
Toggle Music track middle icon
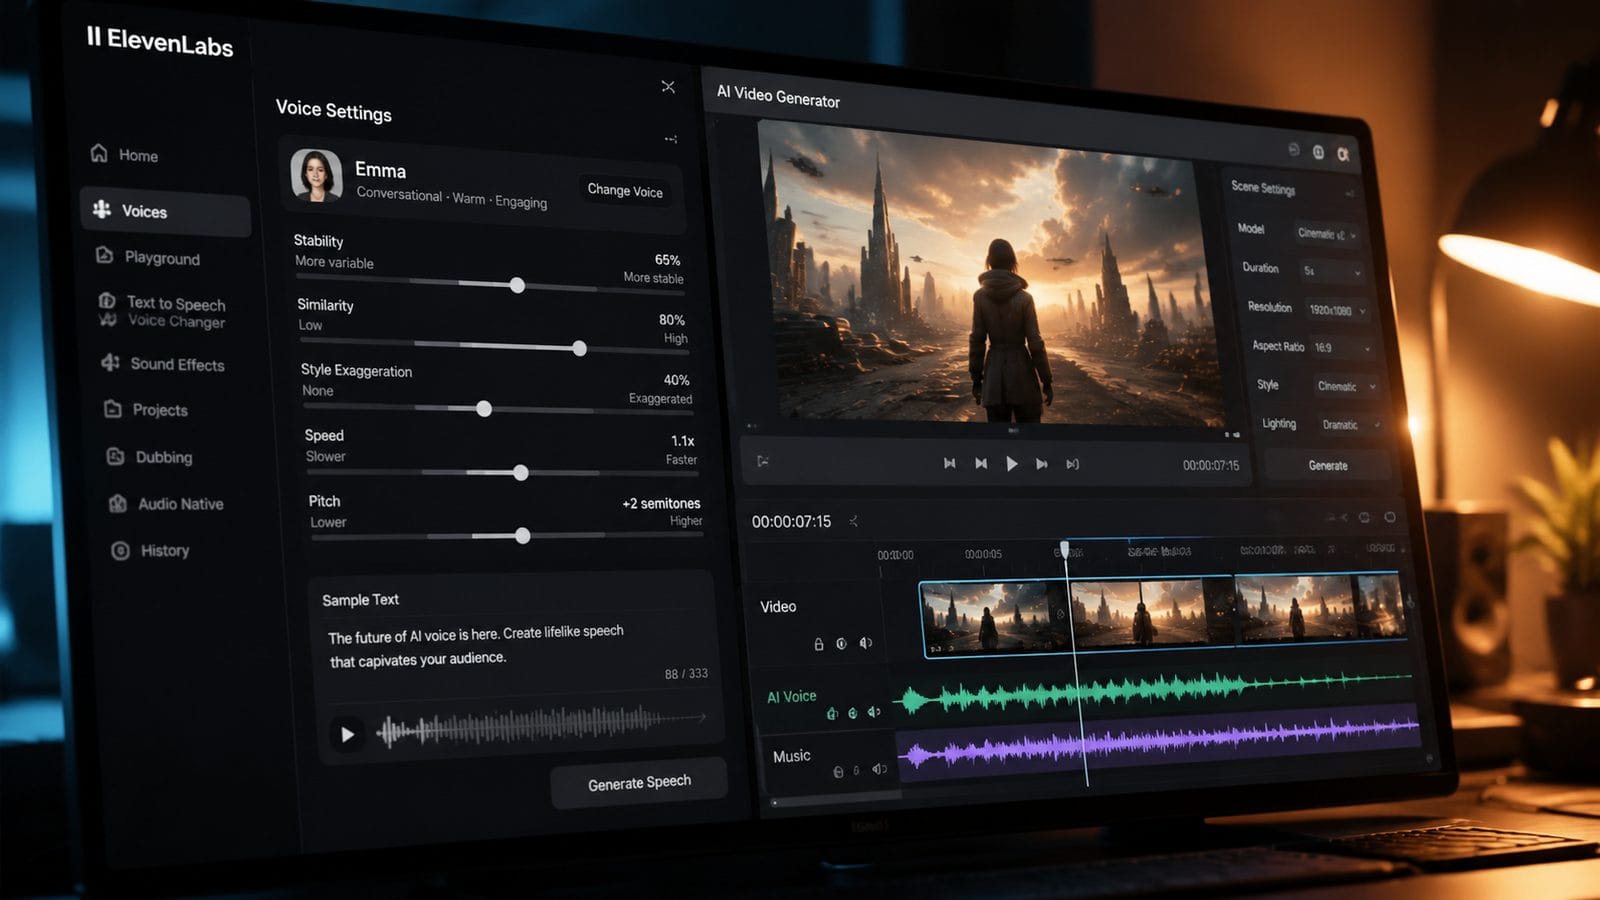[857, 771]
